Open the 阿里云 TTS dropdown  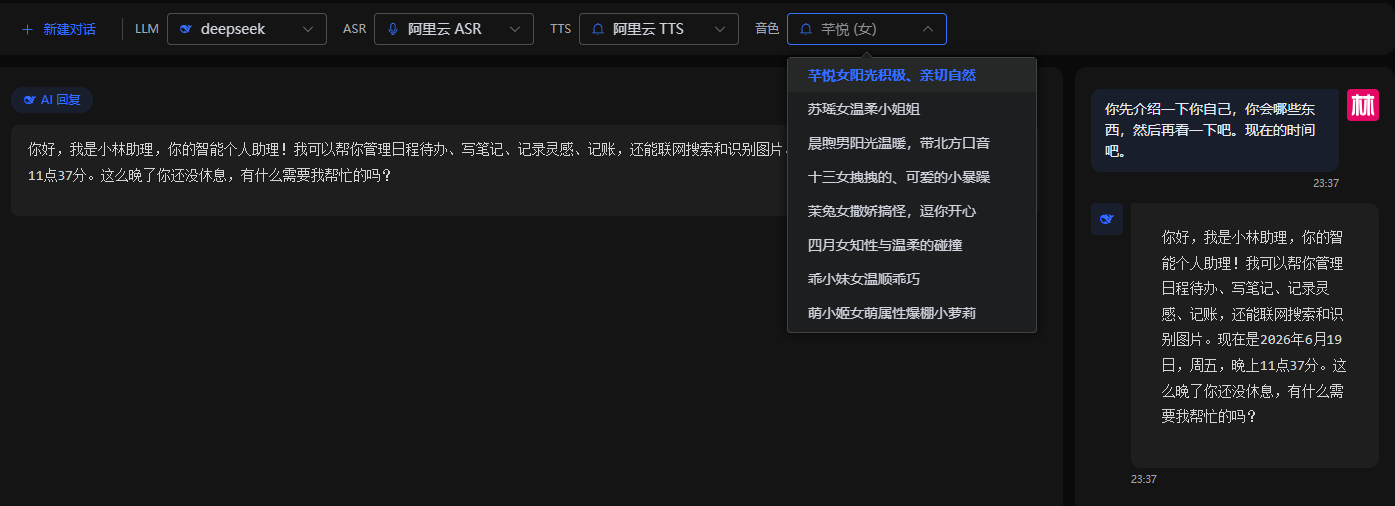click(659, 29)
